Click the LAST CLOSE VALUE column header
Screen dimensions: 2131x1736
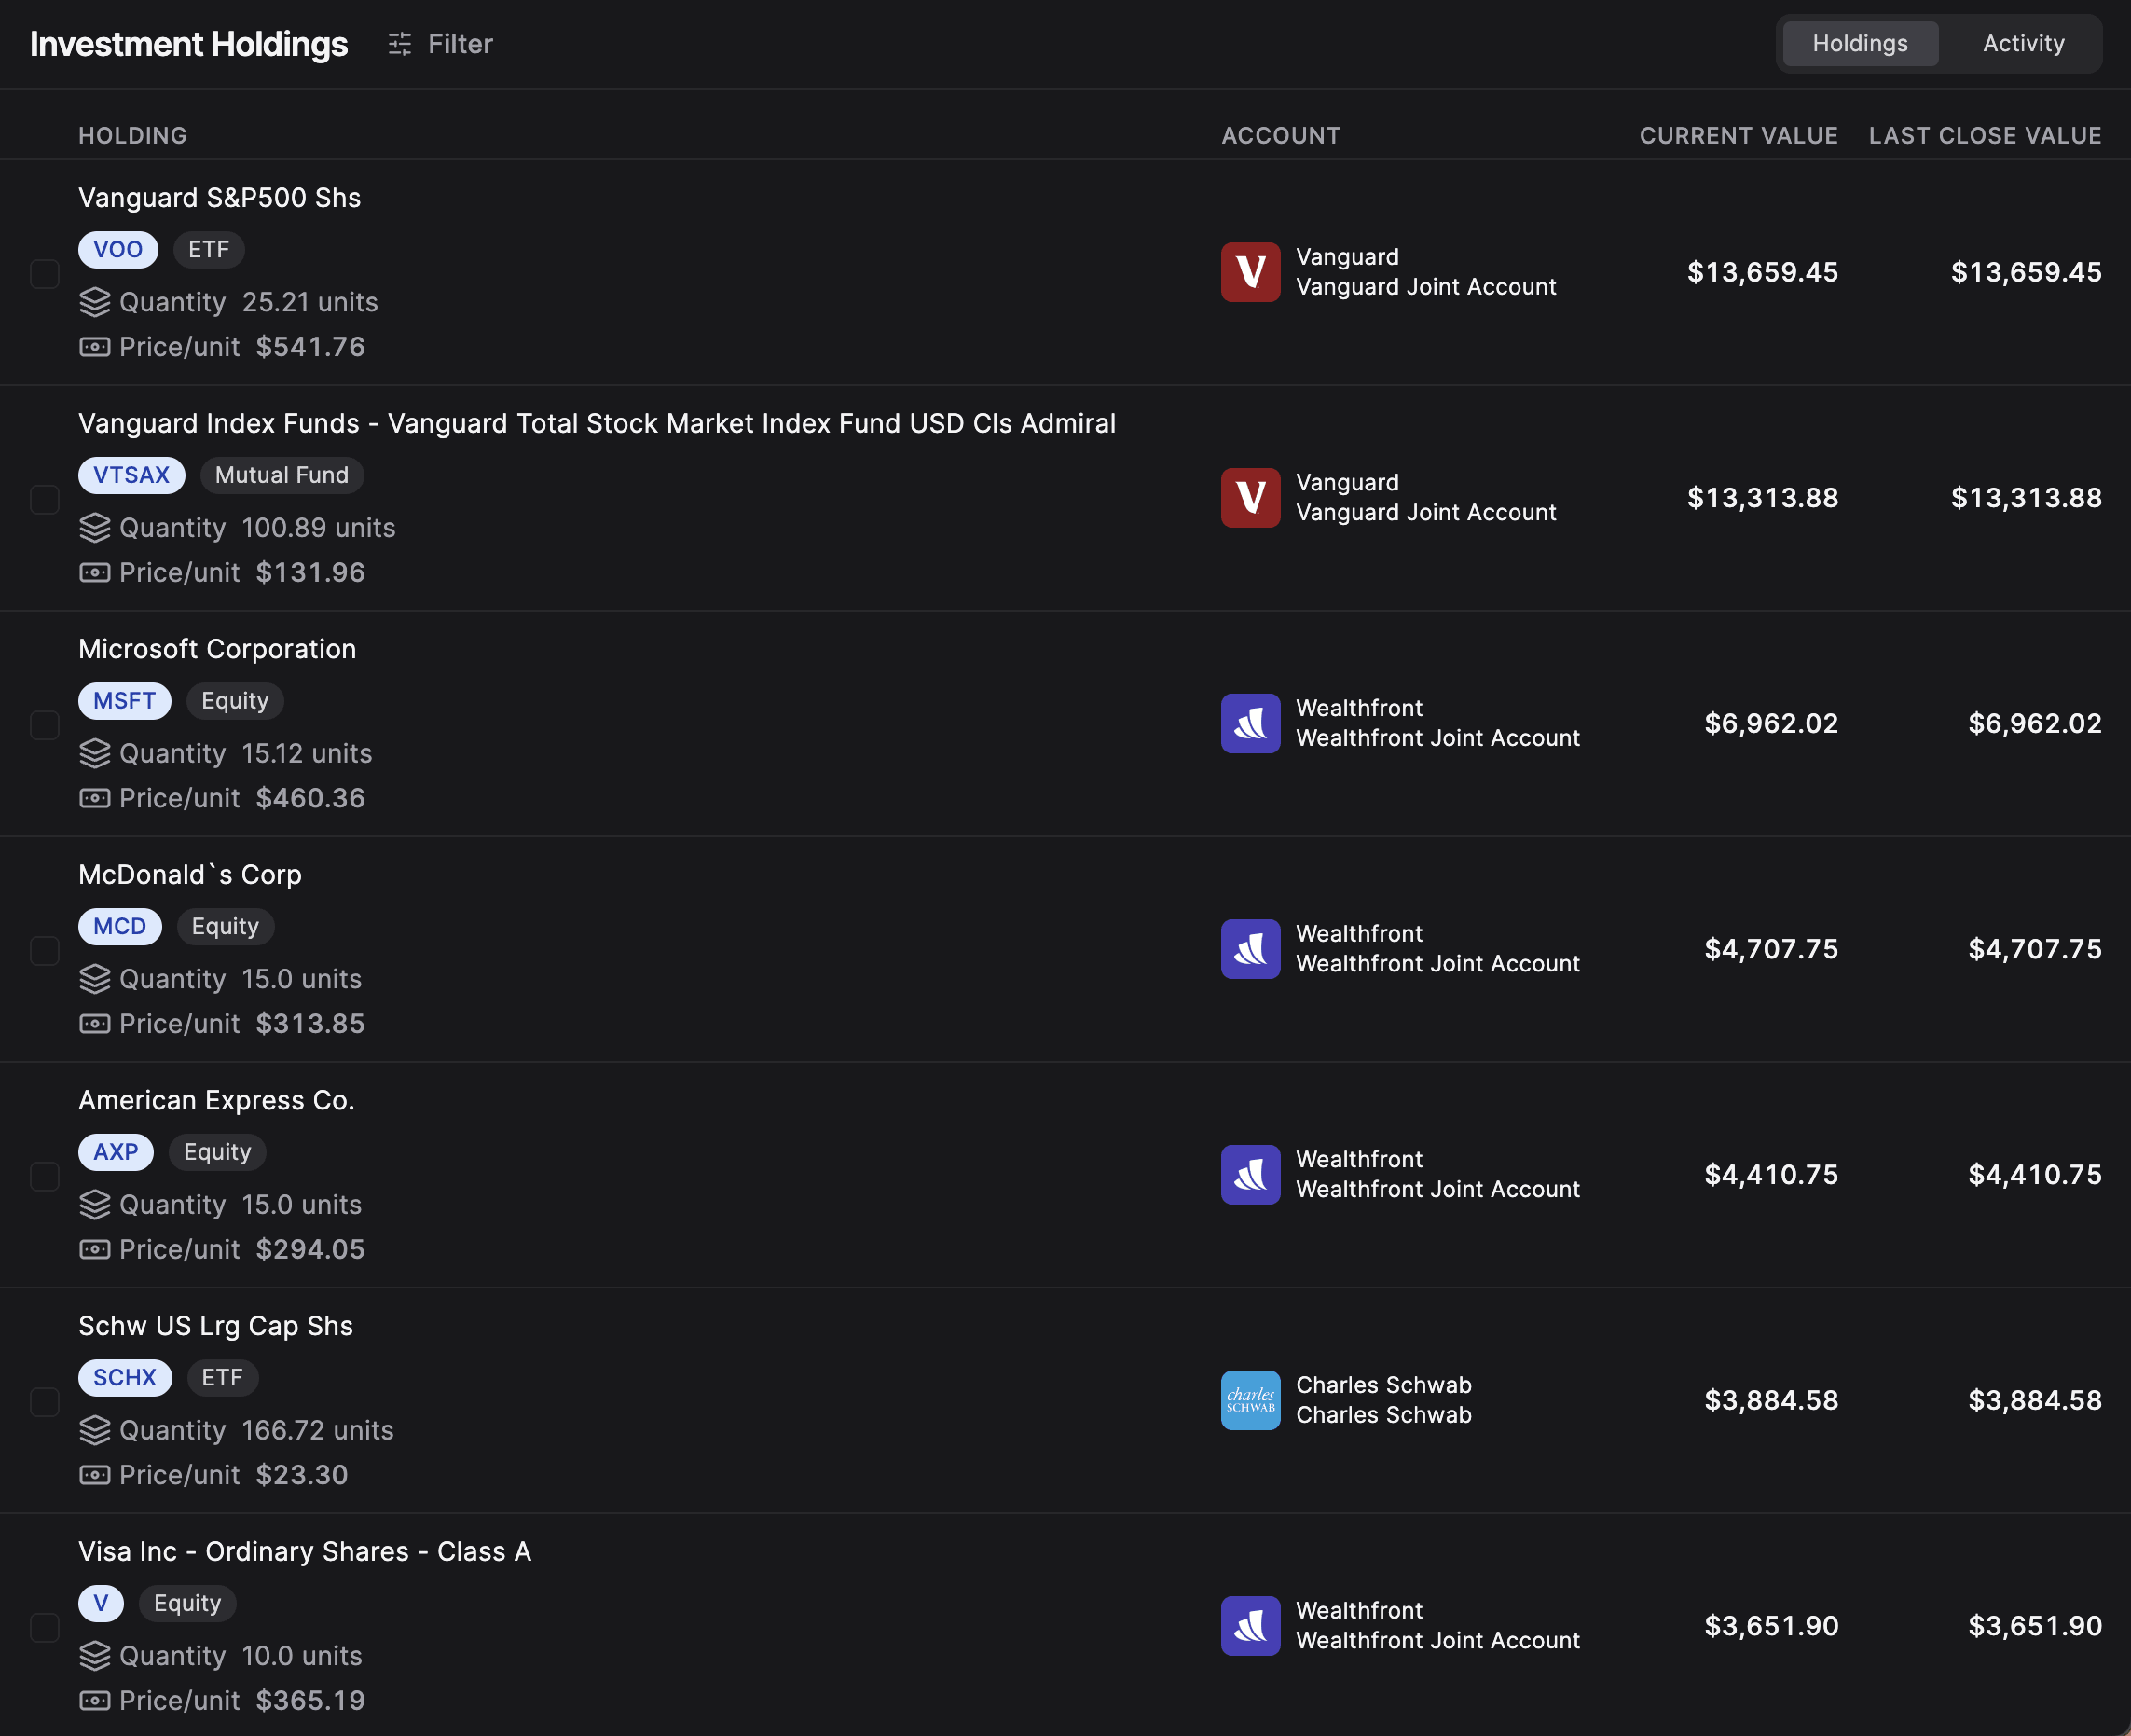(x=1985, y=136)
